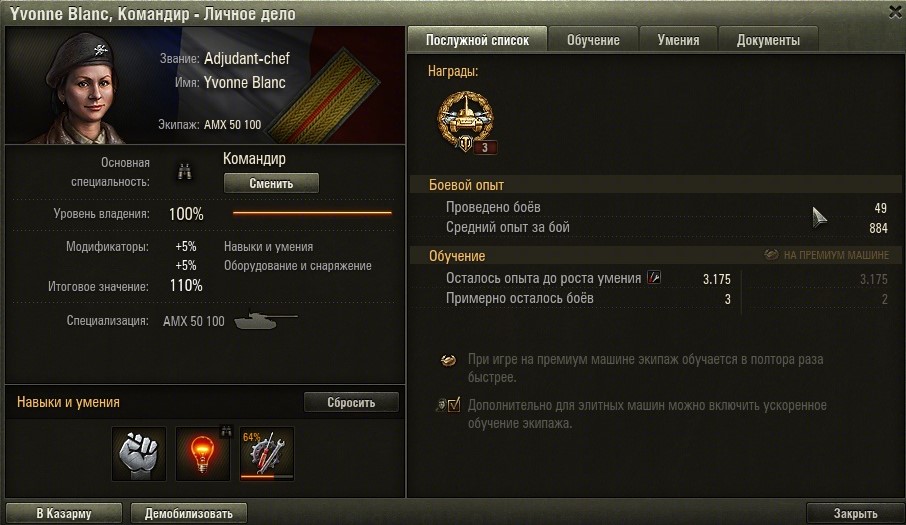The image size is (906, 525).
Task: Send crew member В Казарму
Action: click(64, 513)
